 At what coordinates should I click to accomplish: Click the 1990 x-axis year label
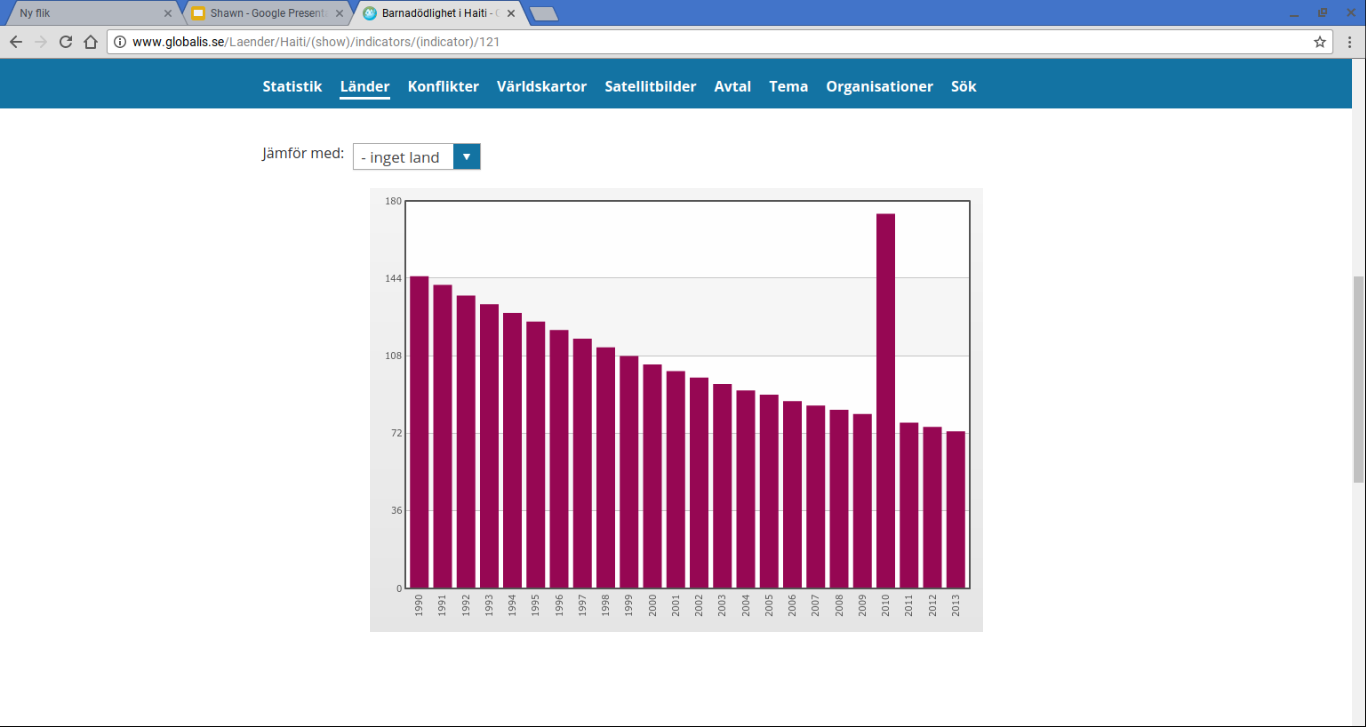click(419, 606)
